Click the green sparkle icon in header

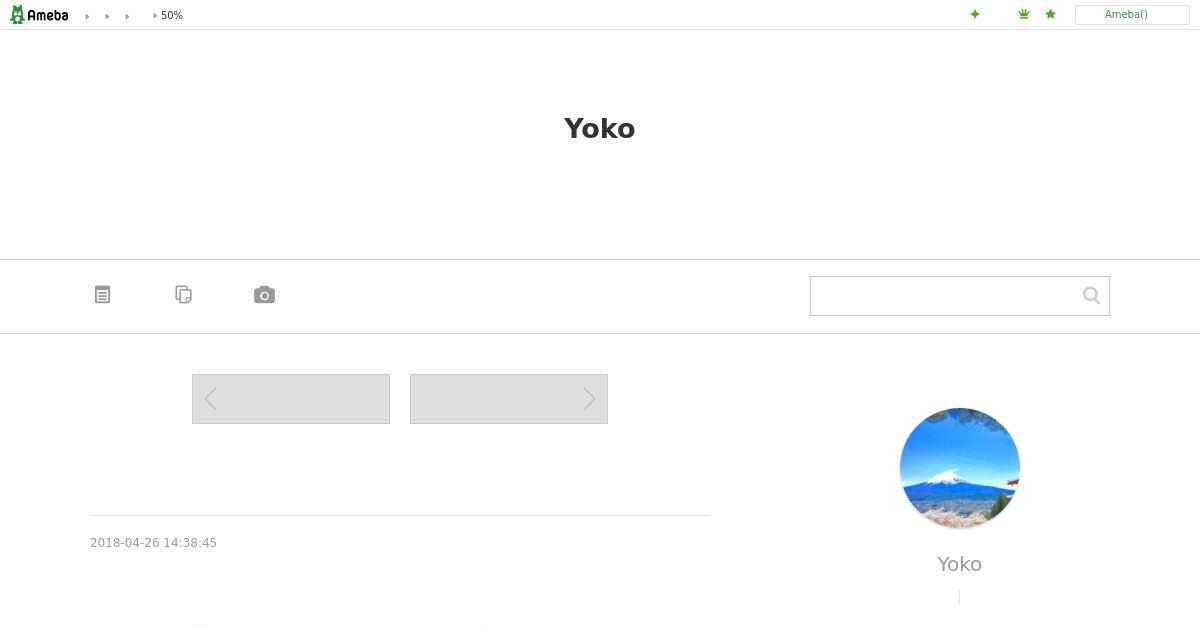pos(975,14)
